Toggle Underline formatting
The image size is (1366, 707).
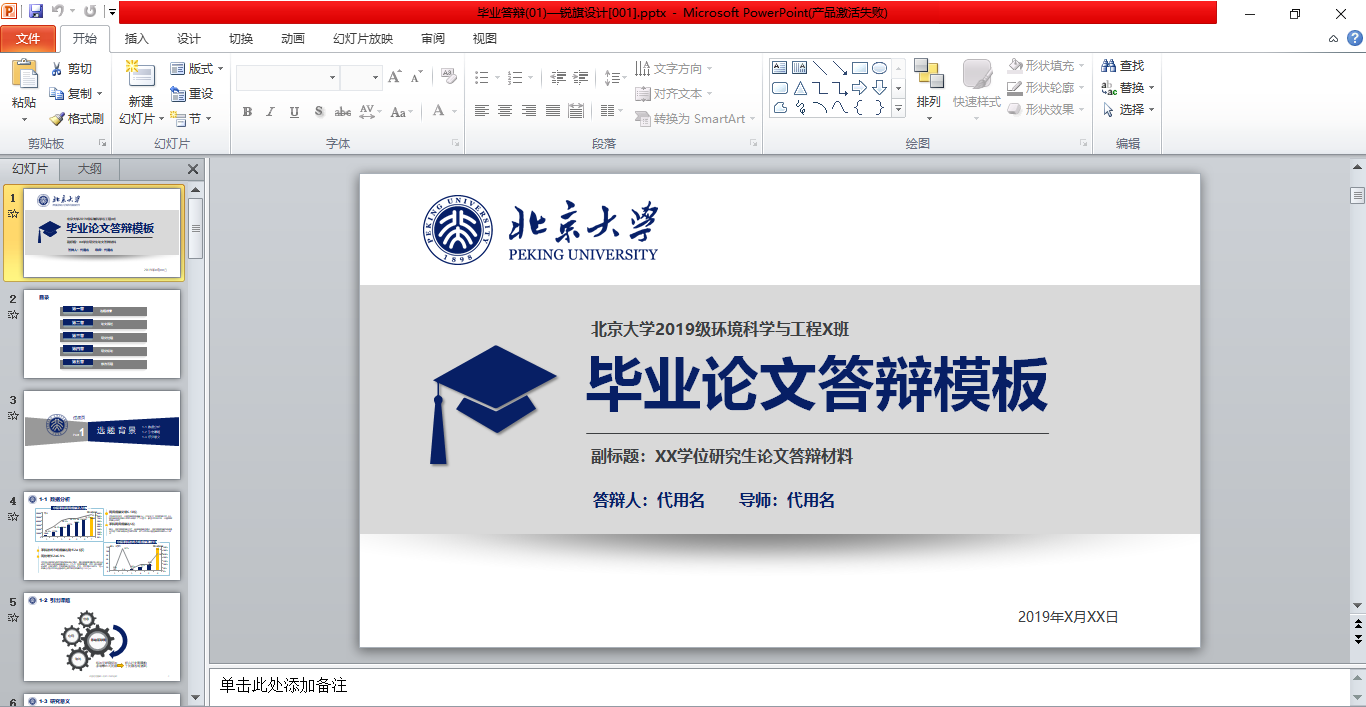pyautogui.click(x=294, y=112)
